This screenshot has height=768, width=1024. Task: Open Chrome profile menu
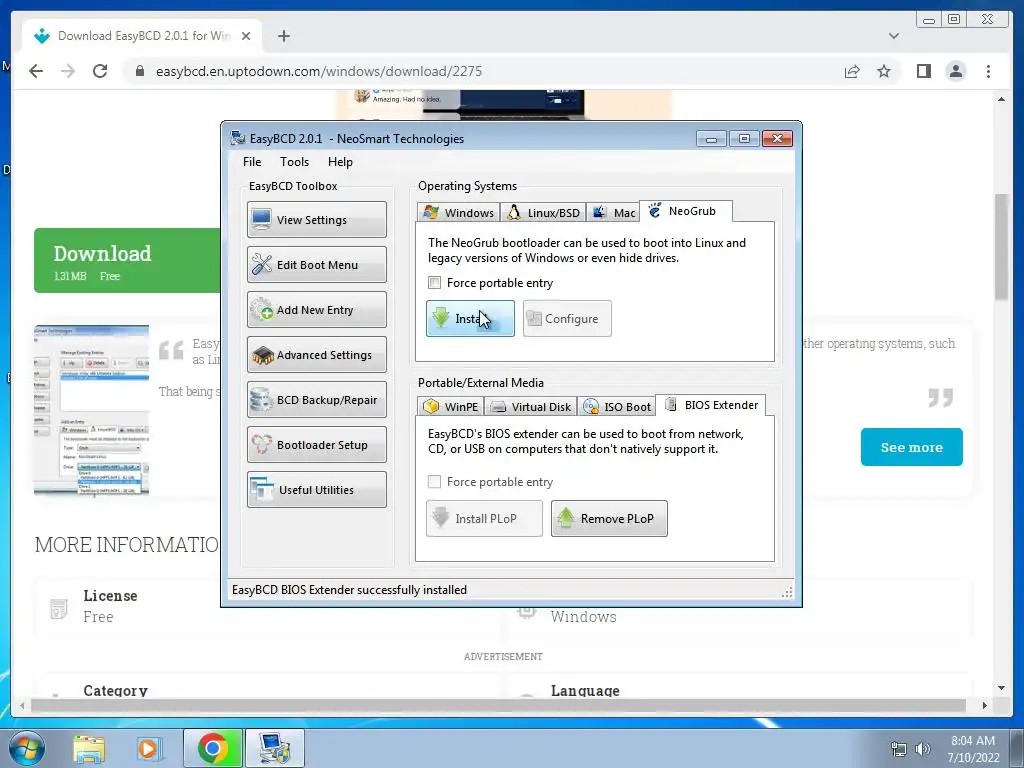click(956, 71)
